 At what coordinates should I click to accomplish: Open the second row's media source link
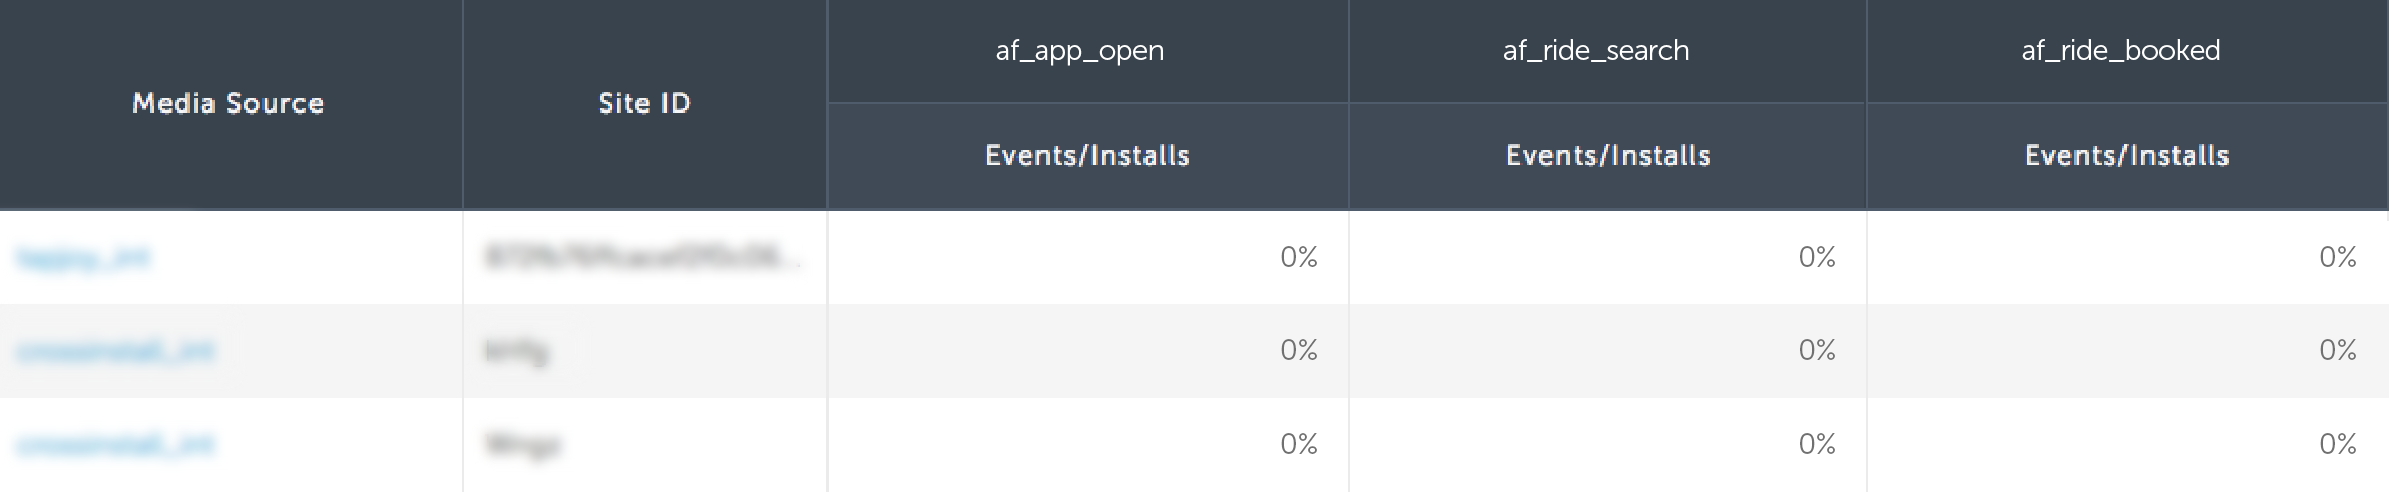[115, 351]
